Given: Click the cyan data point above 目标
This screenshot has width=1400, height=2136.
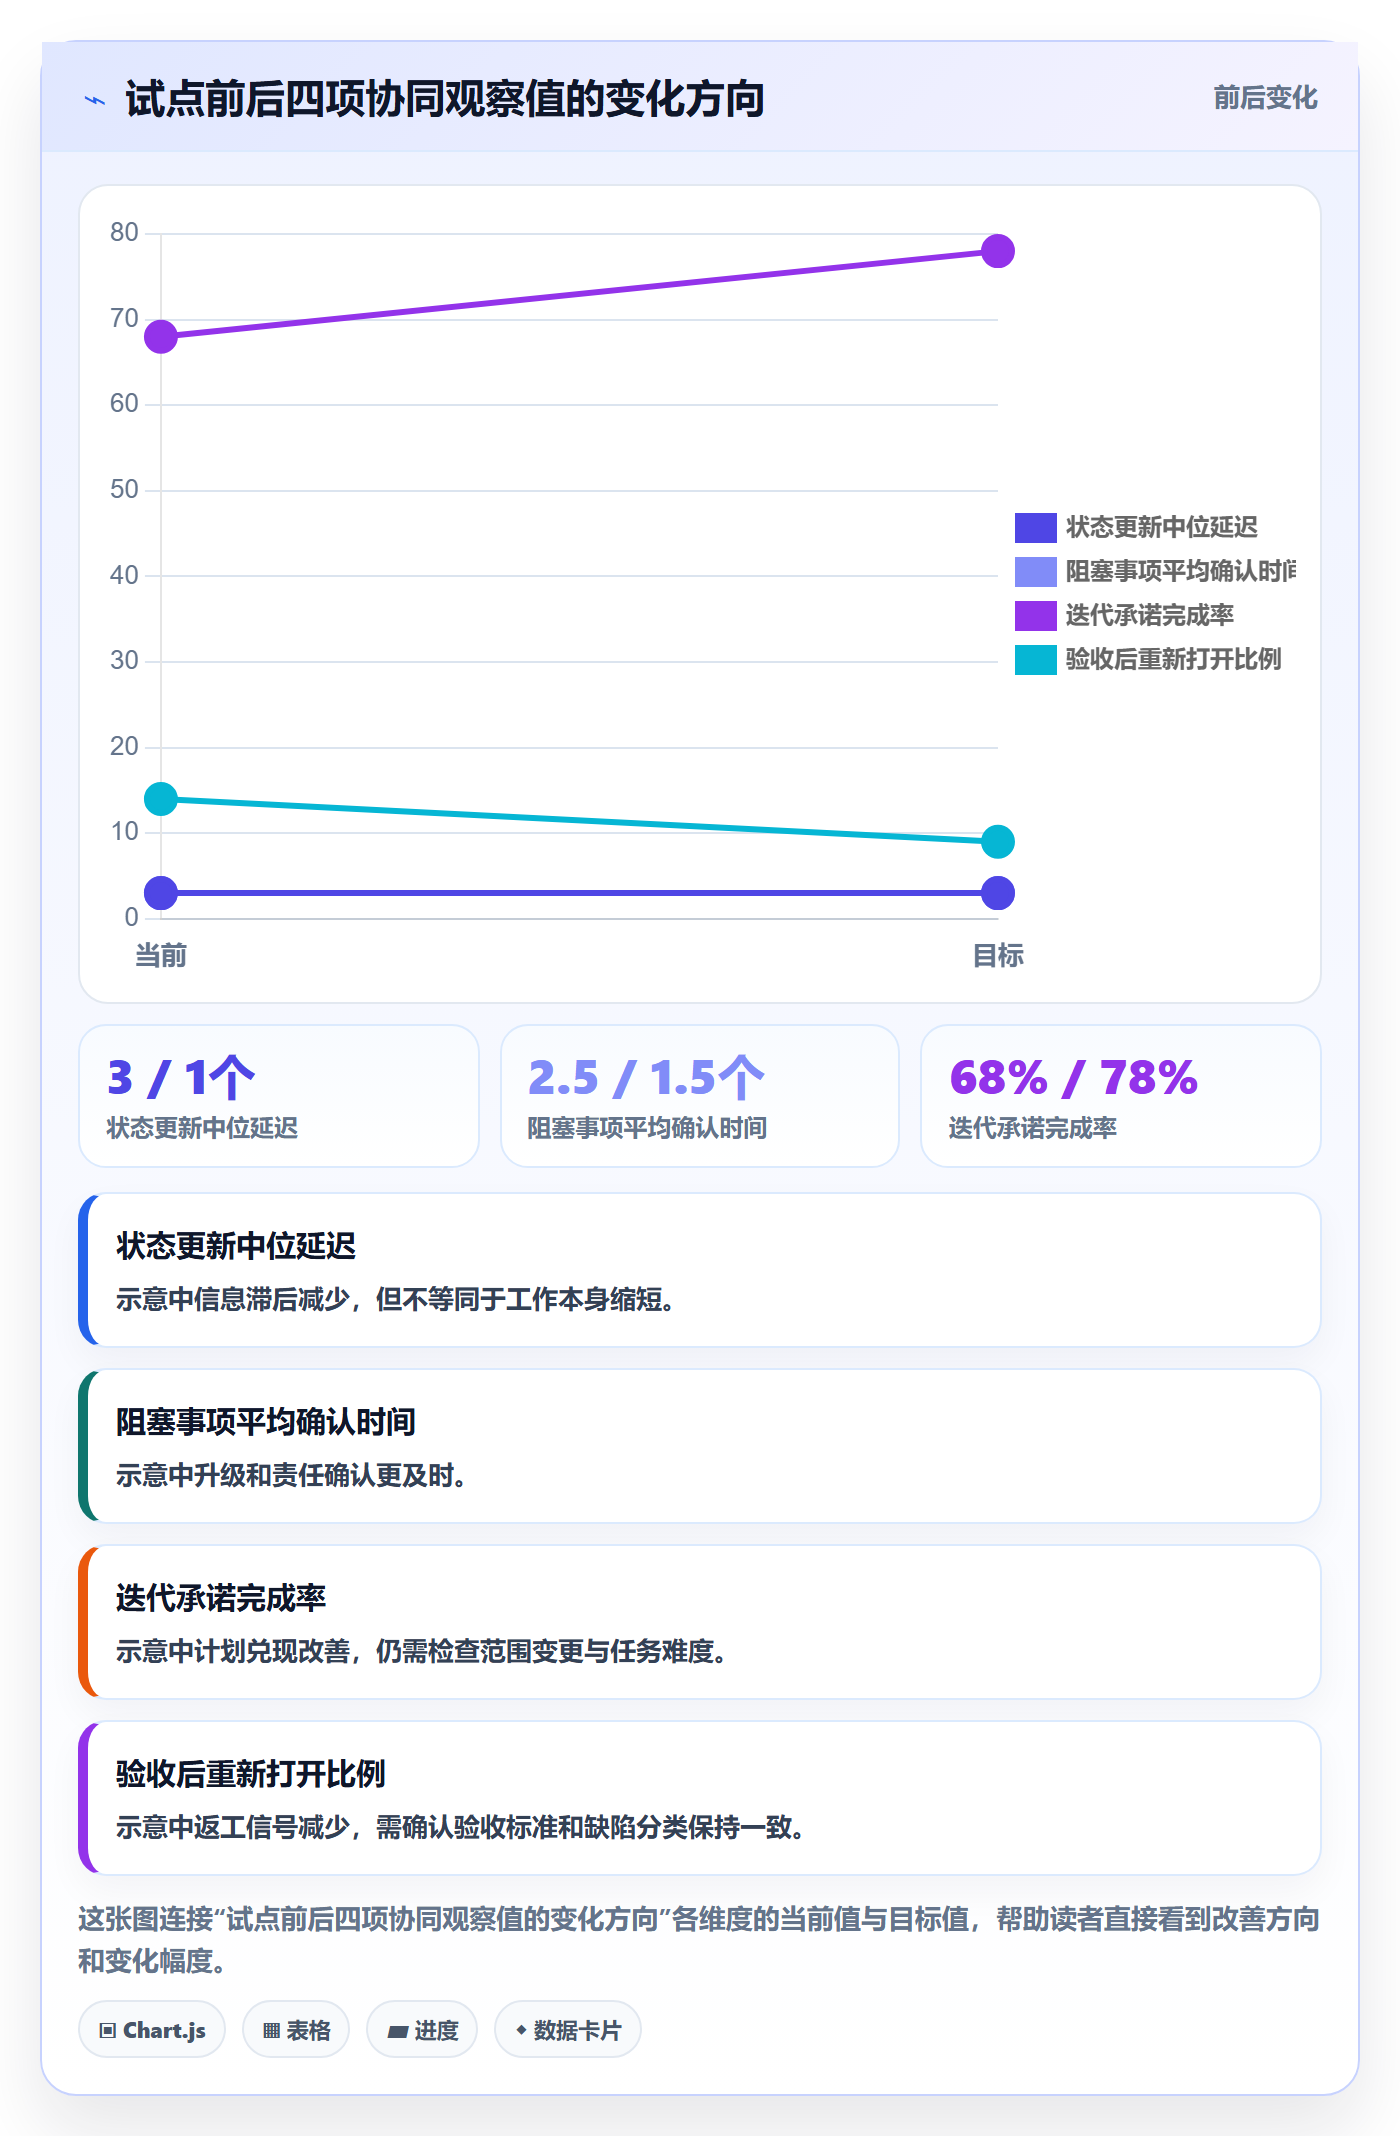Looking at the screenshot, I should (998, 842).
